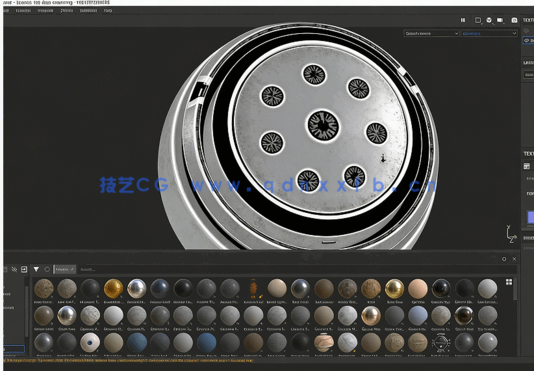
Task: Click the screenshot camera icon at top right
Action: tap(515, 20)
